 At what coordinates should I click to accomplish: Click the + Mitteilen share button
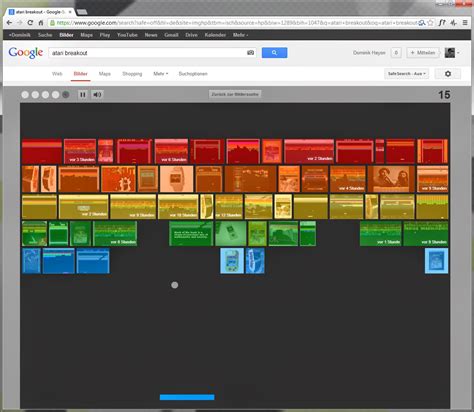pos(423,53)
